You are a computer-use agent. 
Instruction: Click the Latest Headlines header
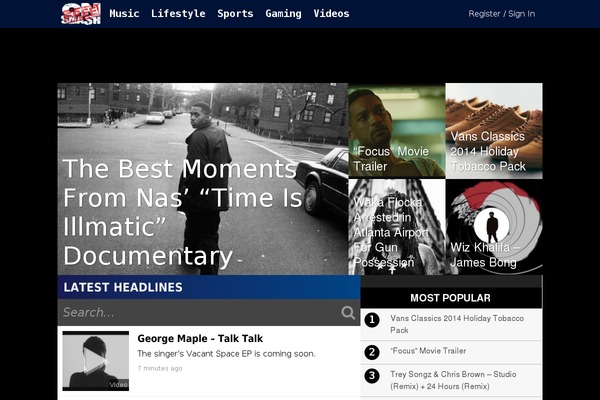209,287
